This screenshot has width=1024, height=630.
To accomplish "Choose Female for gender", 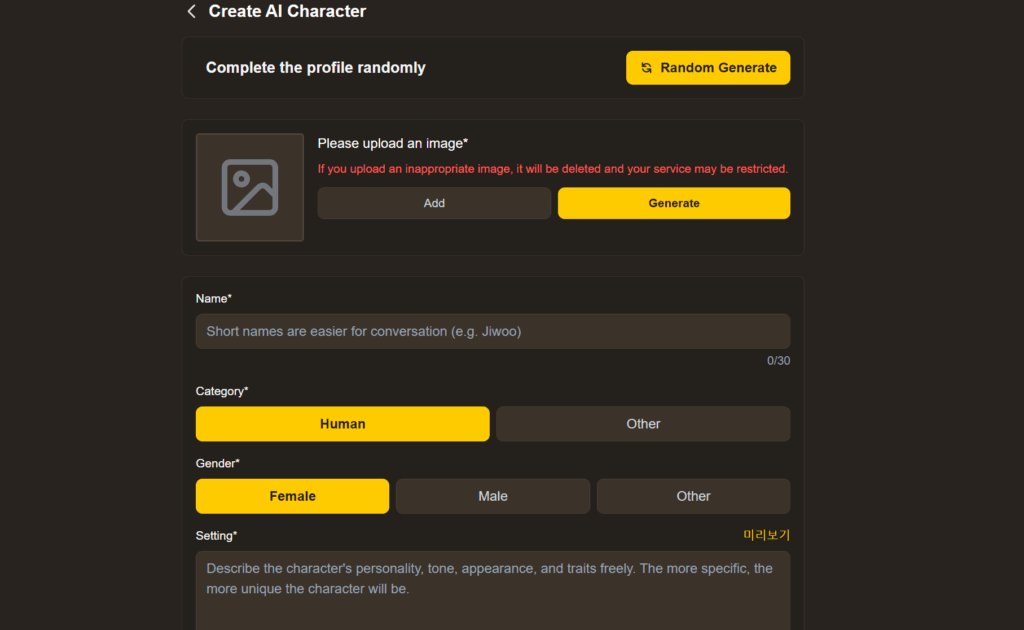I will tap(291, 495).
